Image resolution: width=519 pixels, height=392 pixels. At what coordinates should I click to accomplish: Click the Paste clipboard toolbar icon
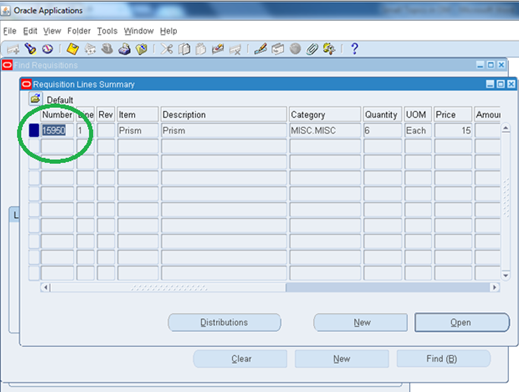[x=201, y=49]
